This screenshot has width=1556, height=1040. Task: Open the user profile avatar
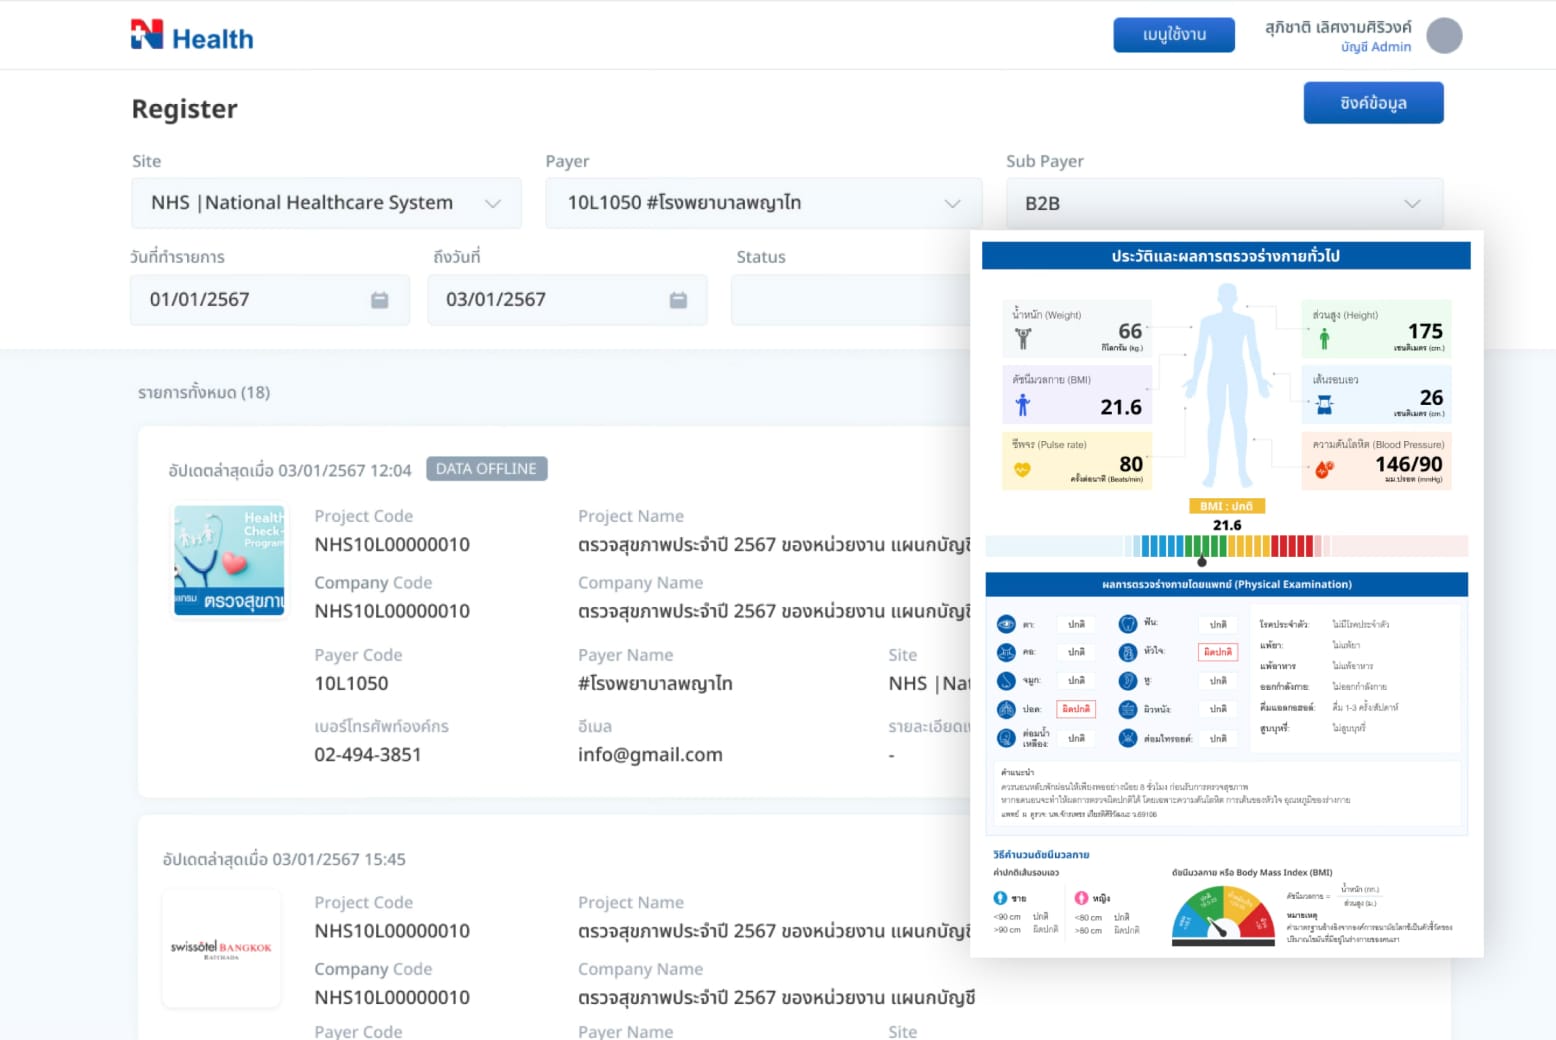pos(1444,36)
